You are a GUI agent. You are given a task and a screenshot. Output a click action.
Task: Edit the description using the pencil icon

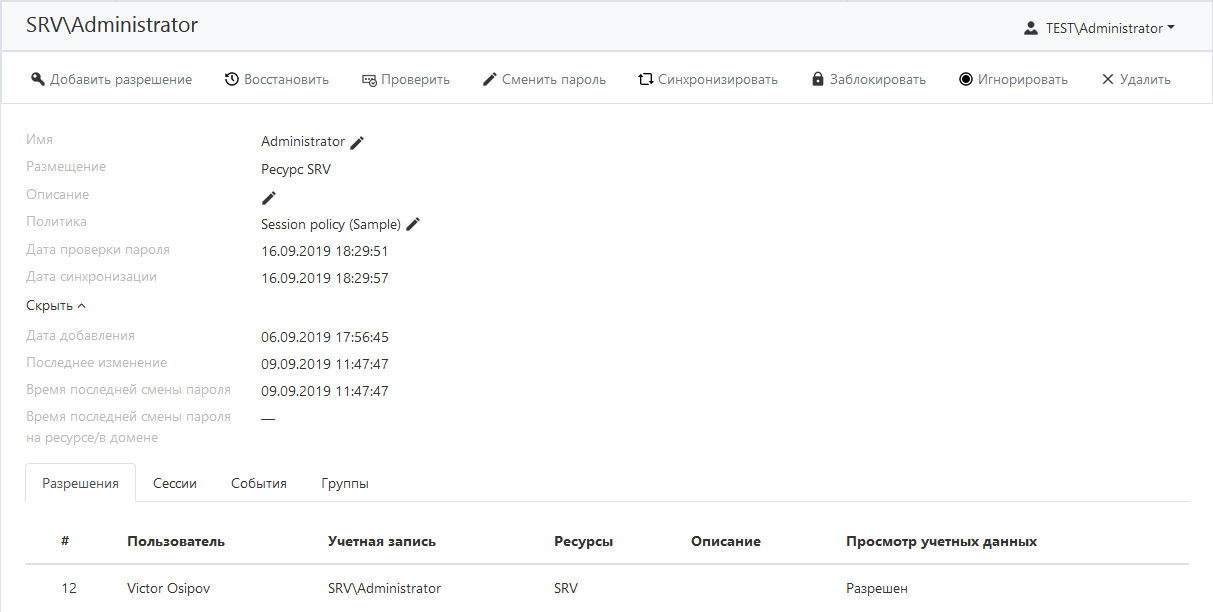coord(268,197)
